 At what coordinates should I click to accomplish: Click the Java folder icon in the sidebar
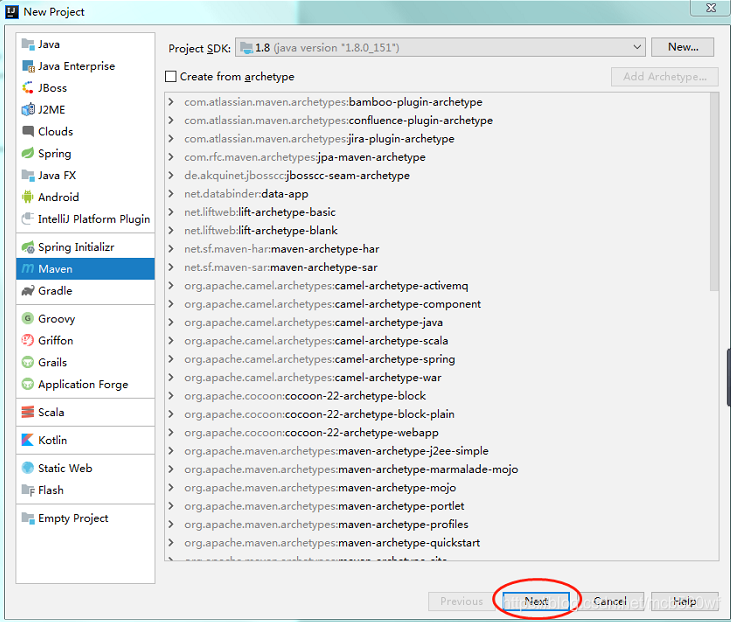pyautogui.click(x=28, y=44)
